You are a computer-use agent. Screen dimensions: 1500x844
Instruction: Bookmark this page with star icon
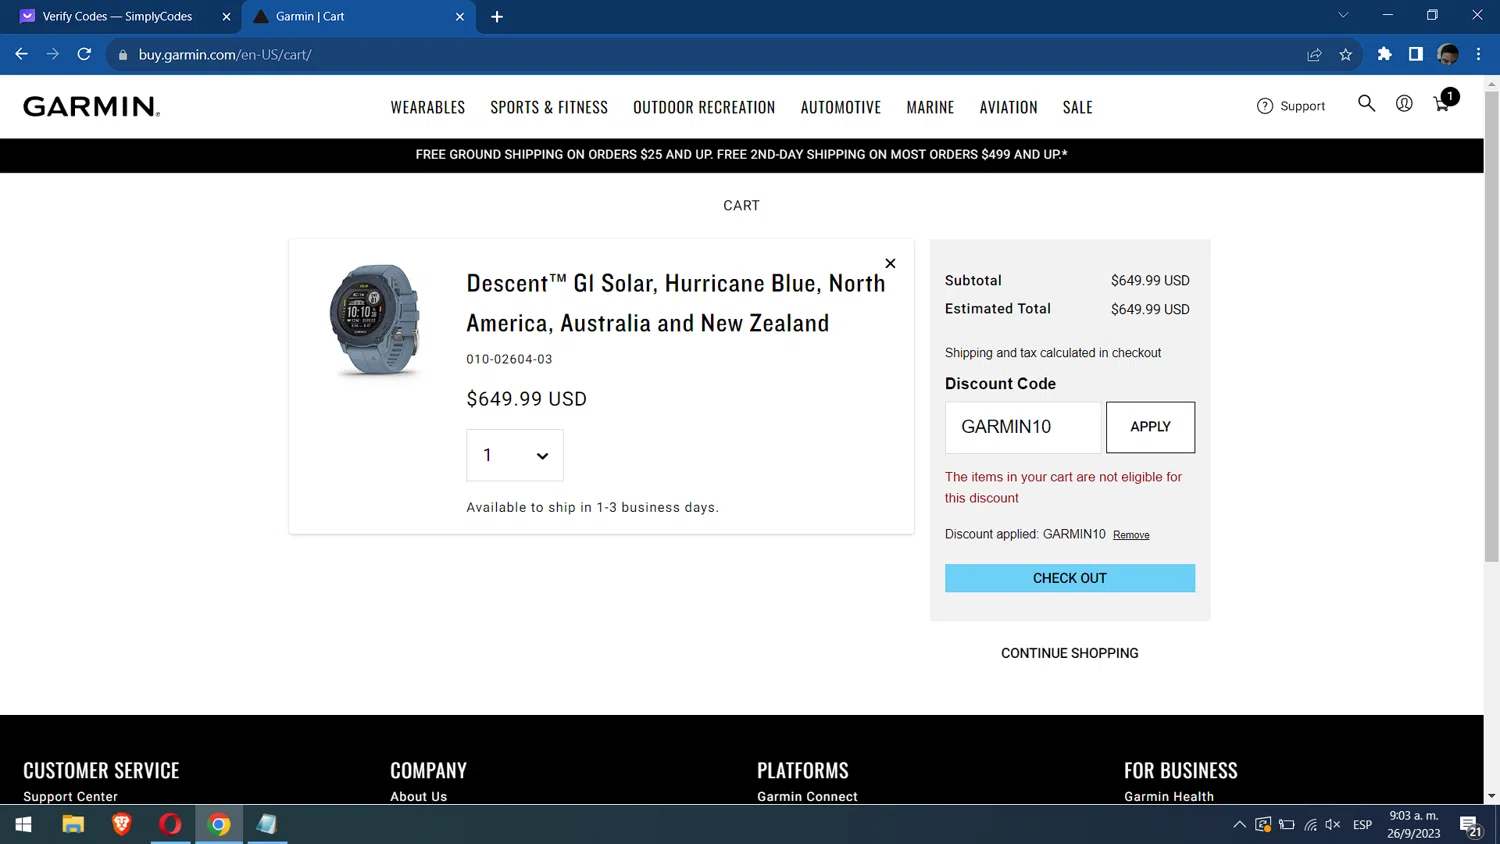tap(1345, 55)
